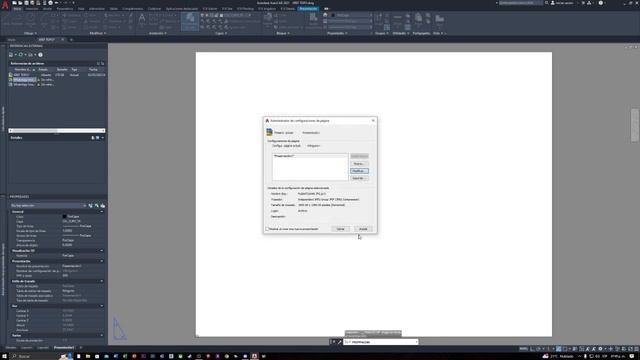The height and width of the screenshot is (360, 640).
Task: Expand the Modificar ribbon panel
Action: tap(98, 33)
